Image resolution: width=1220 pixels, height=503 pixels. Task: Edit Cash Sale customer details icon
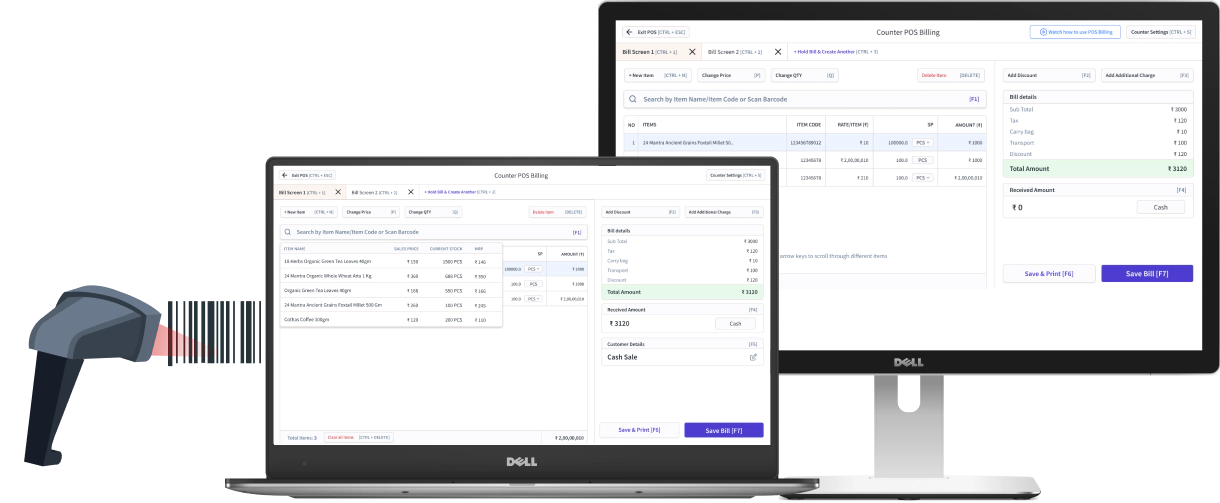pyautogui.click(x=753, y=357)
